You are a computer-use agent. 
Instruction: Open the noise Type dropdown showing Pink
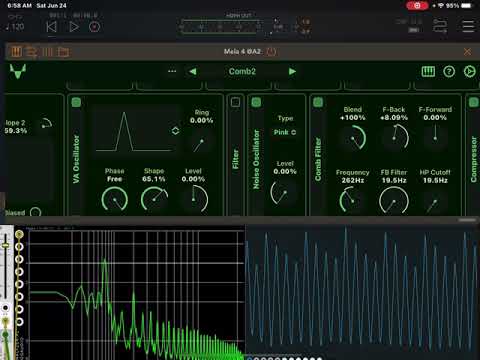point(285,132)
